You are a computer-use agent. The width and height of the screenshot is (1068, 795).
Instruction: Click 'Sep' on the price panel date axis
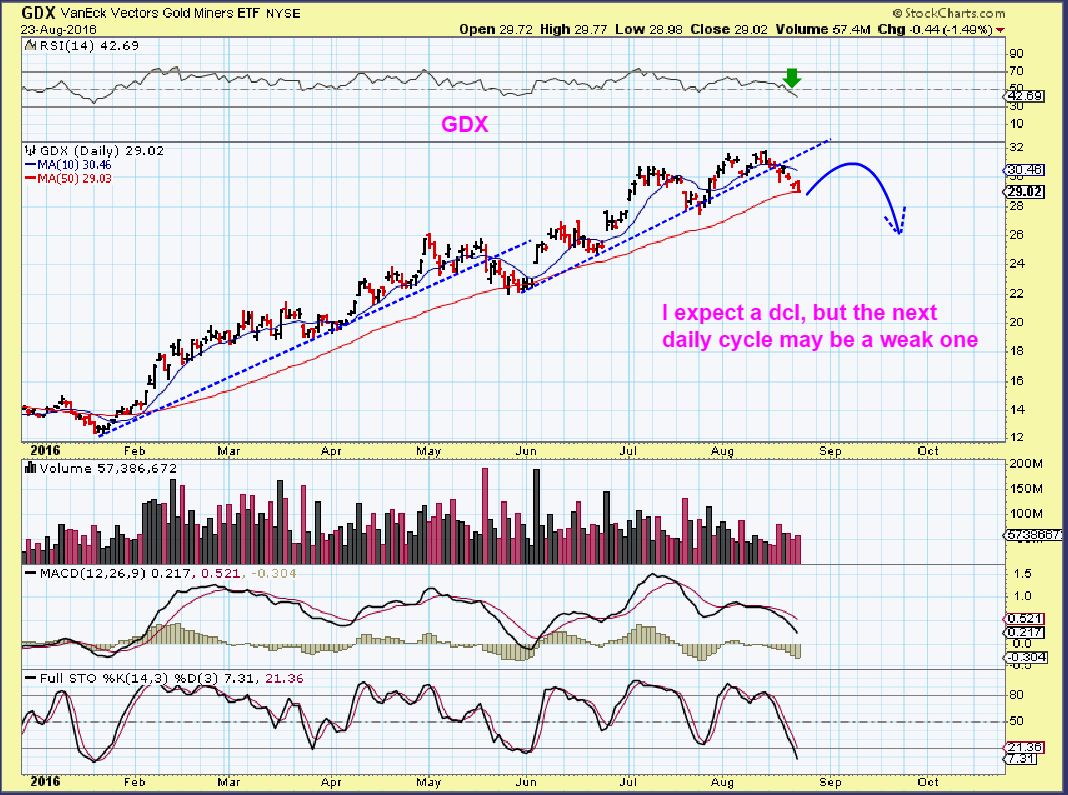point(830,451)
